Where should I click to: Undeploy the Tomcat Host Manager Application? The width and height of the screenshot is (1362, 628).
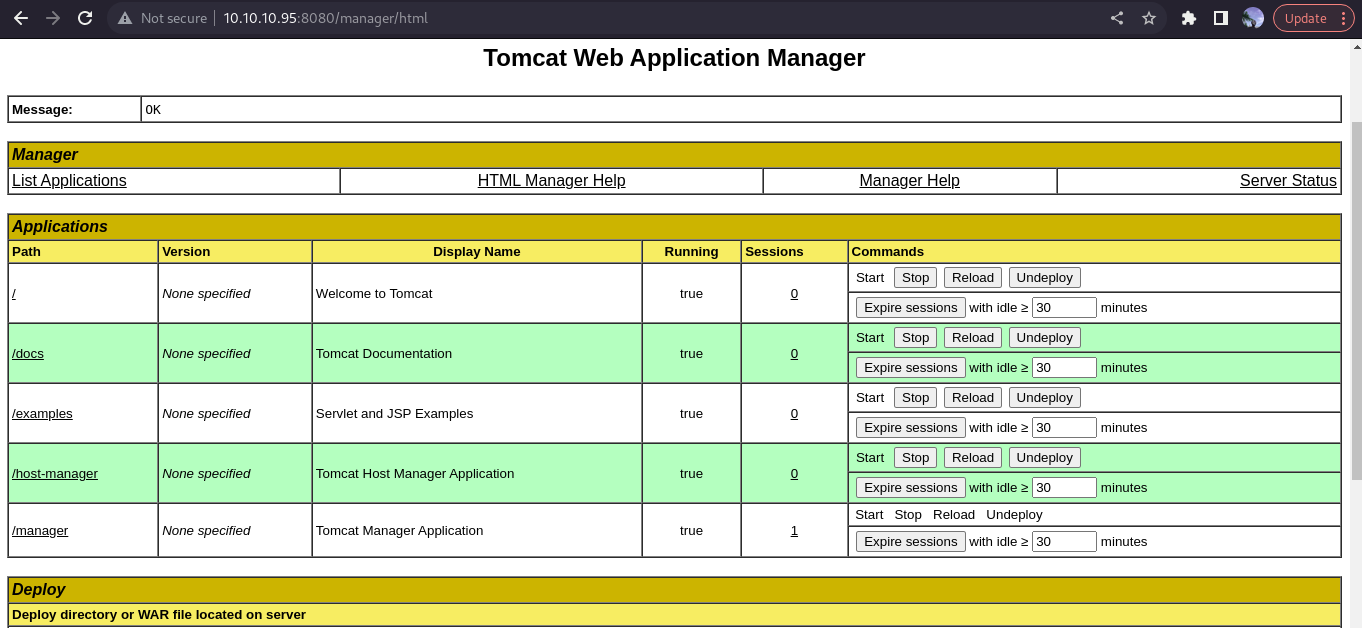pos(1044,458)
